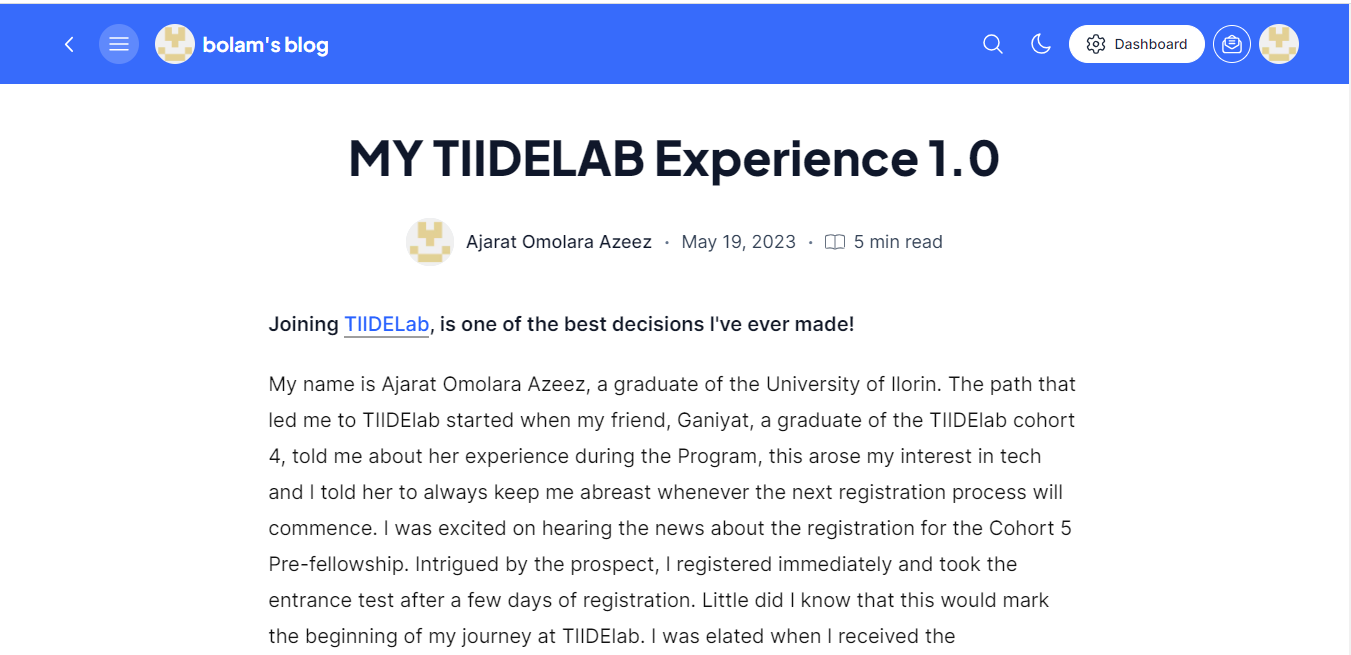1351x655 pixels.
Task: Click the blog logo avatar beside bolam's blog
Action: pyautogui.click(x=175, y=44)
